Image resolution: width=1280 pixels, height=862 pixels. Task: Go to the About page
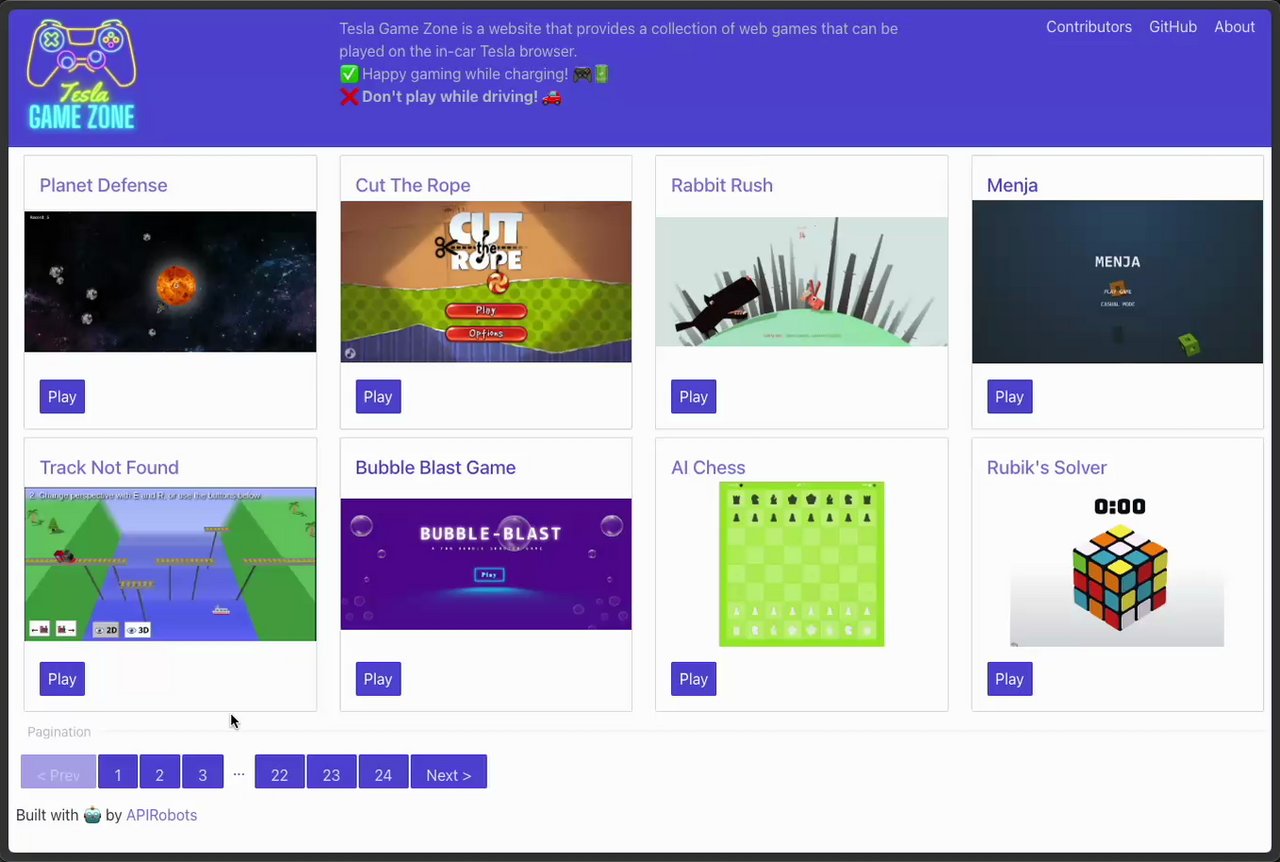click(x=1234, y=27)
